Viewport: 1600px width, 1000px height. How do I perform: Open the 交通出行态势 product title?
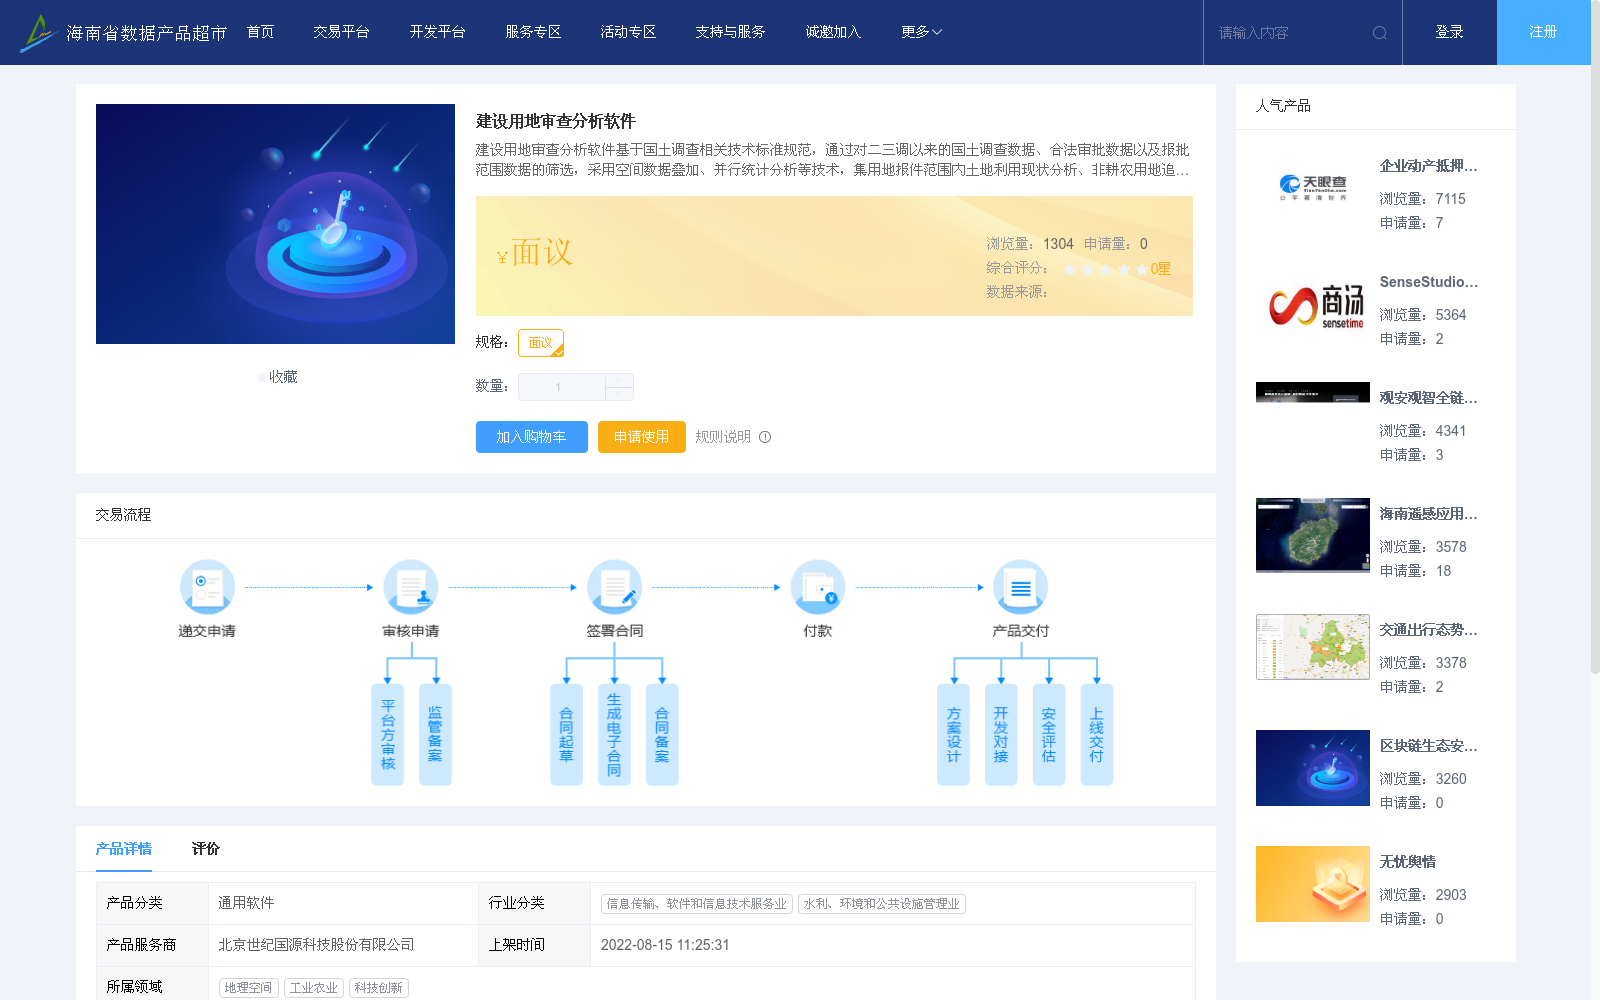[1428, 630]
